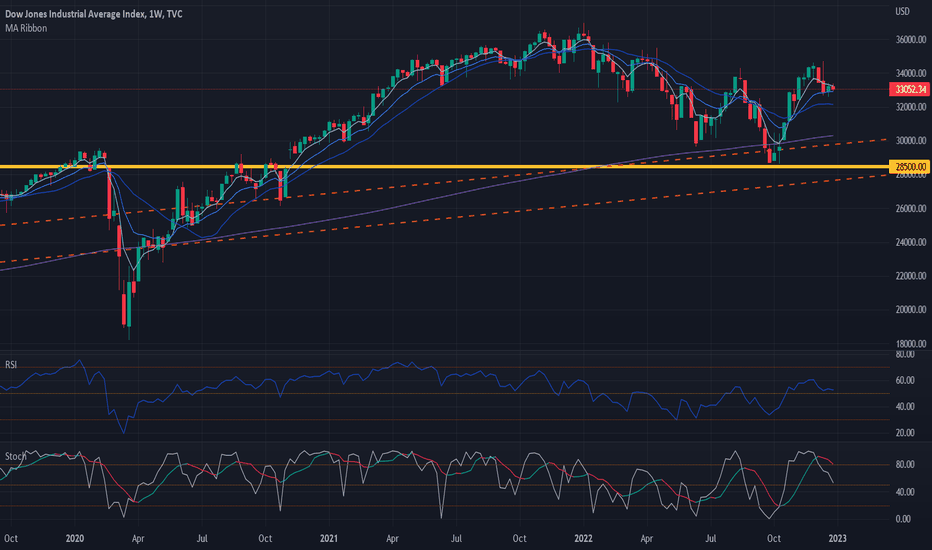Click the RSI scale value 60.00
932x550 pixels.
[905, 380]
